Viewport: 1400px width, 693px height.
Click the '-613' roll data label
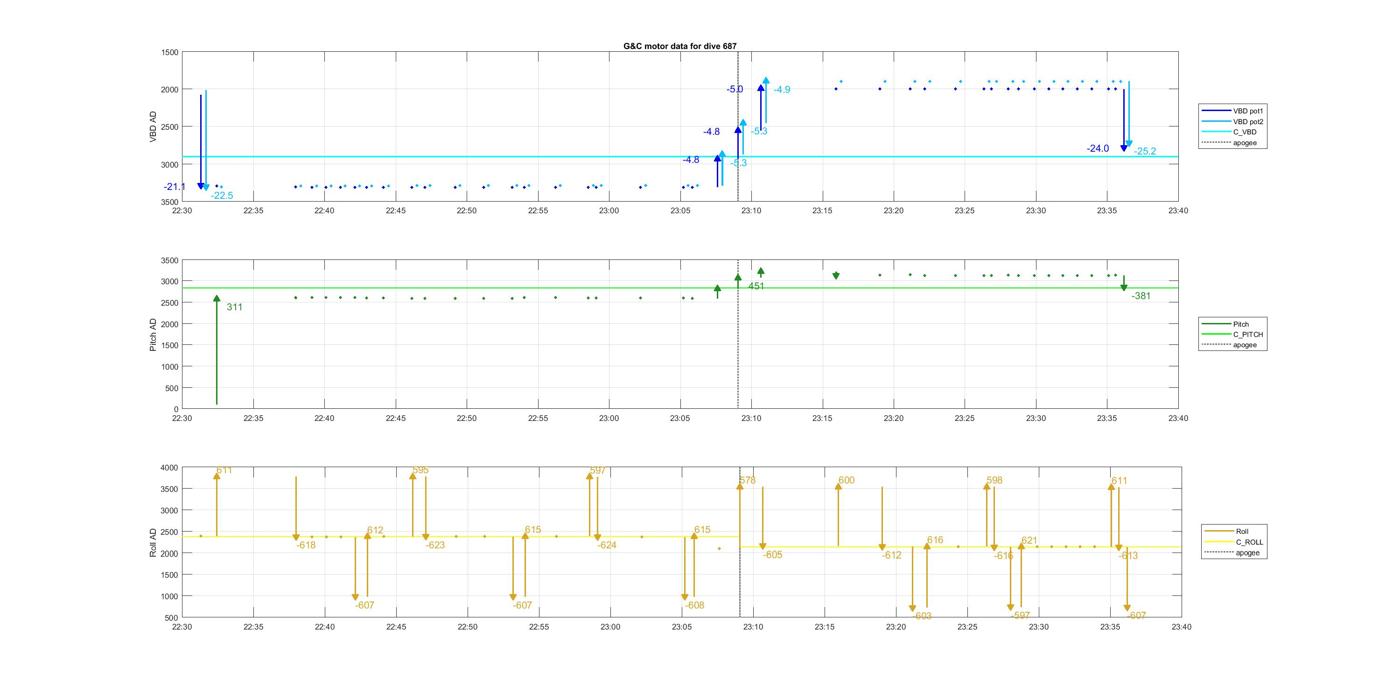(1129, 555)
